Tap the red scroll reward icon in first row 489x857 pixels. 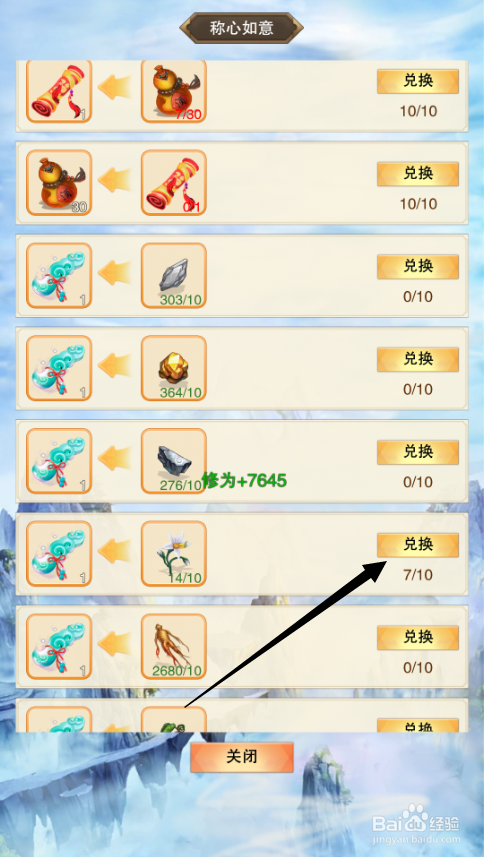(59, 91)
